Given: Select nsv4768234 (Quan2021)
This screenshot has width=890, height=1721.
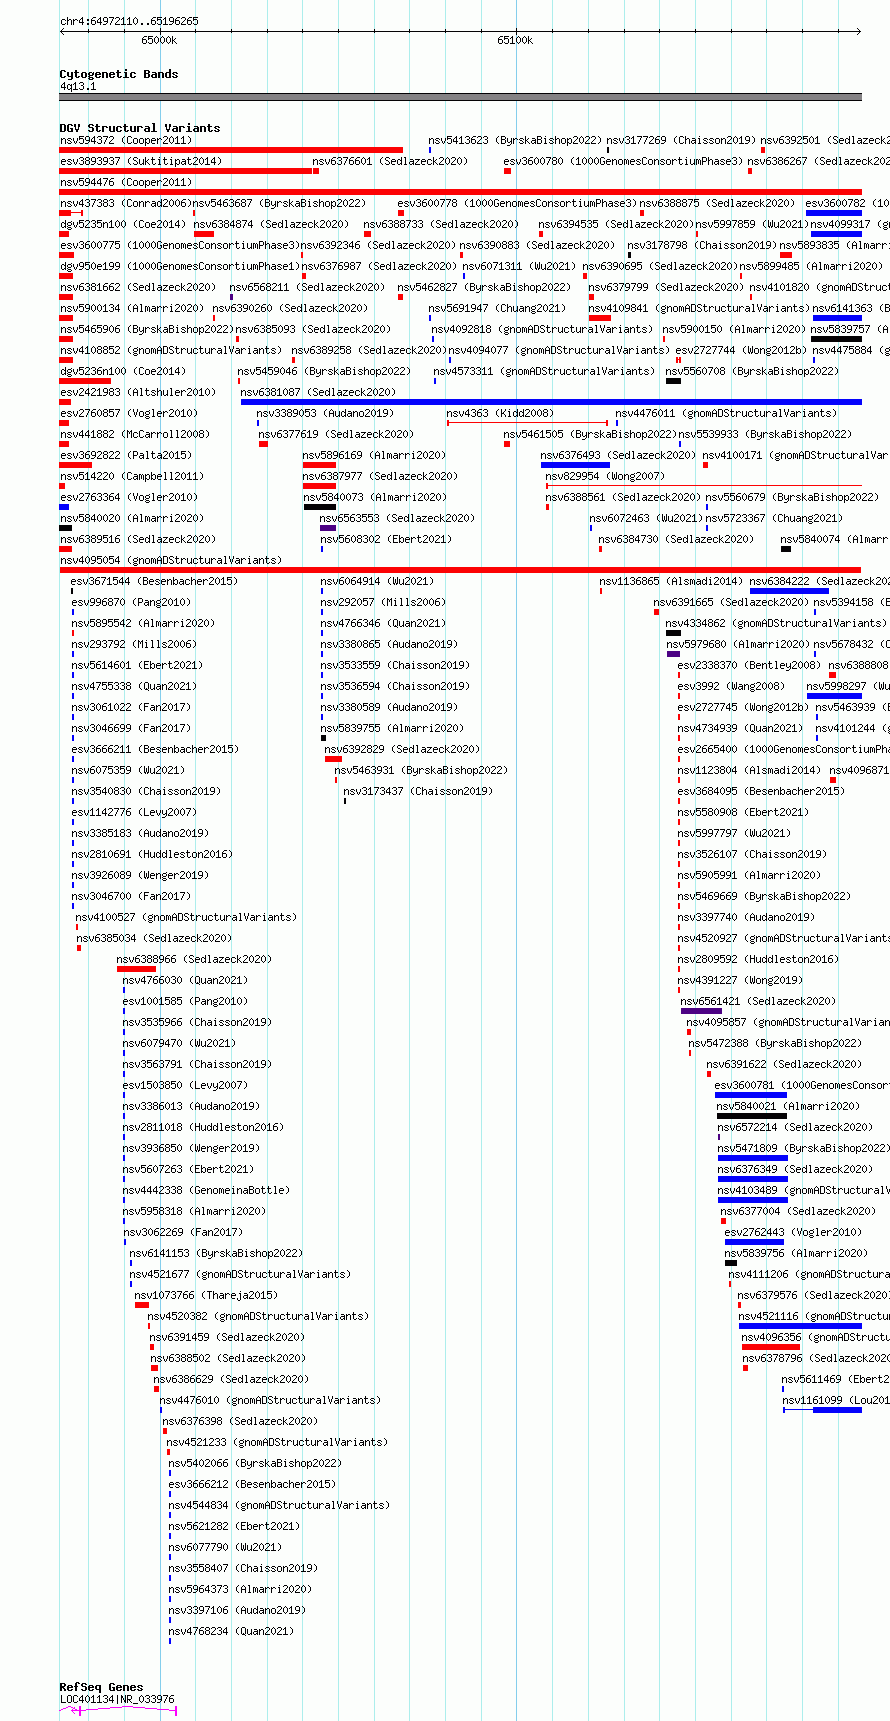Looking at the screenshot, I should point(231,1632).
